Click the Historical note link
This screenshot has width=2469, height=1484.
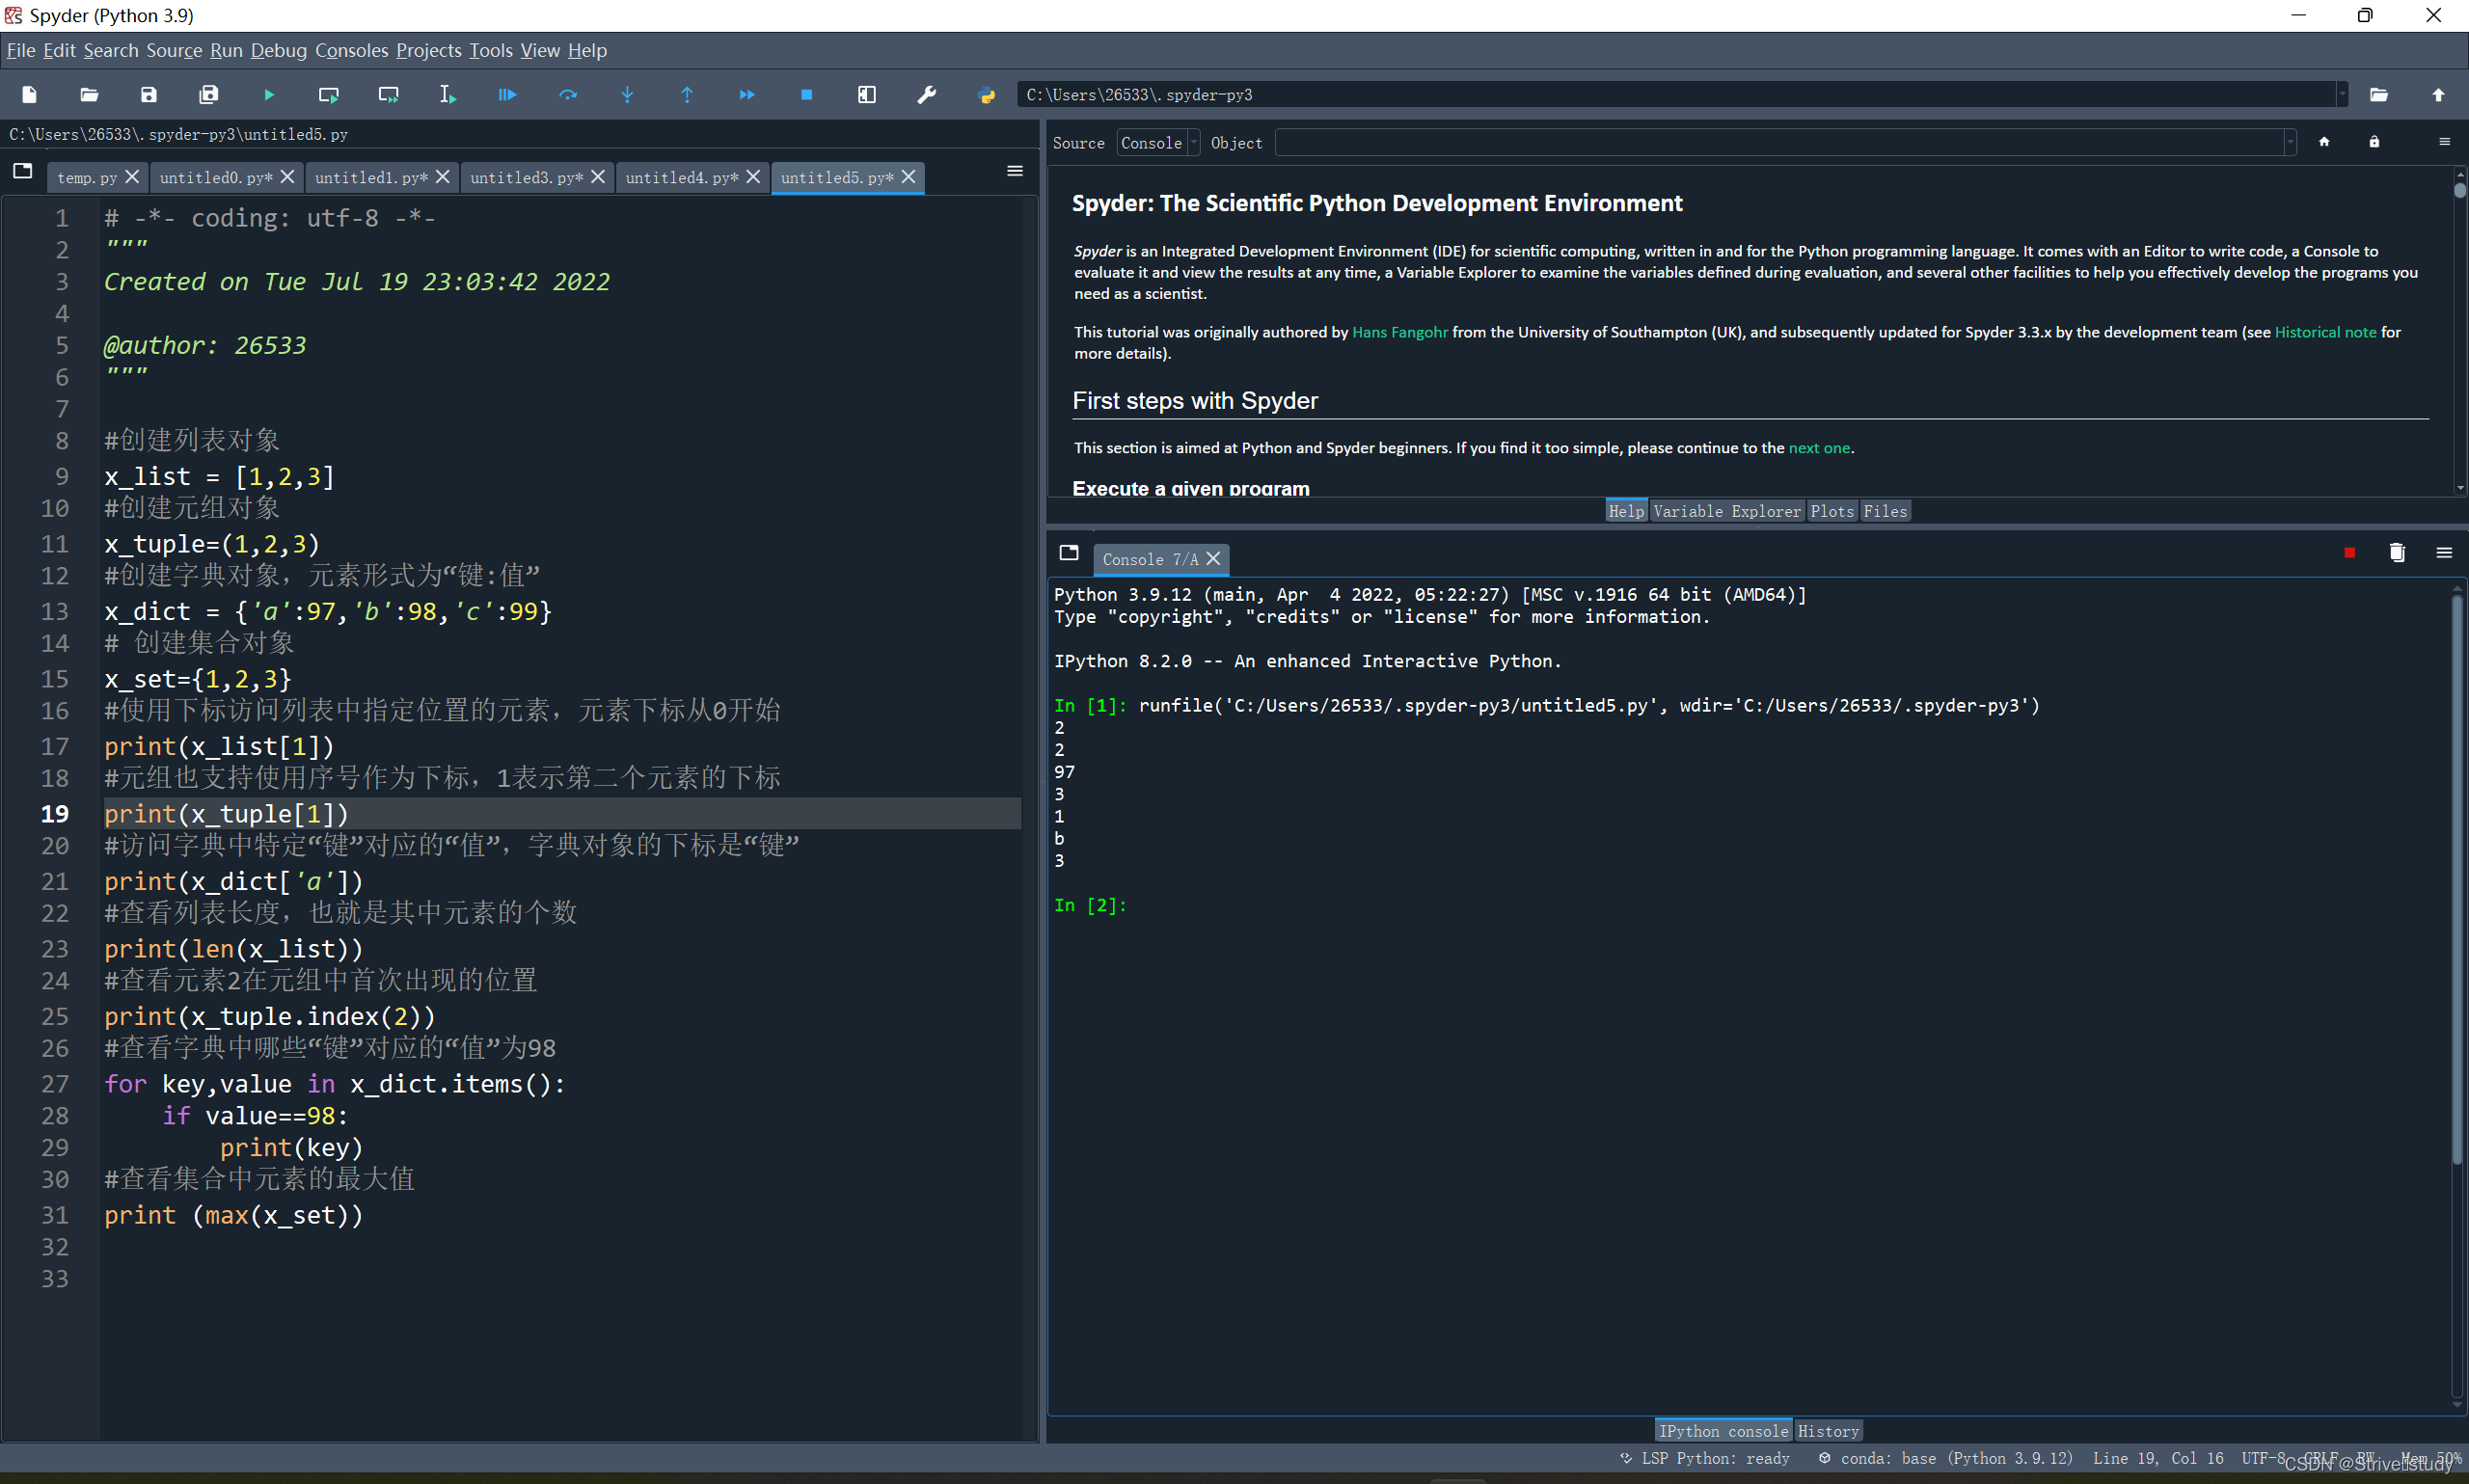click(x=2324, y=332)
